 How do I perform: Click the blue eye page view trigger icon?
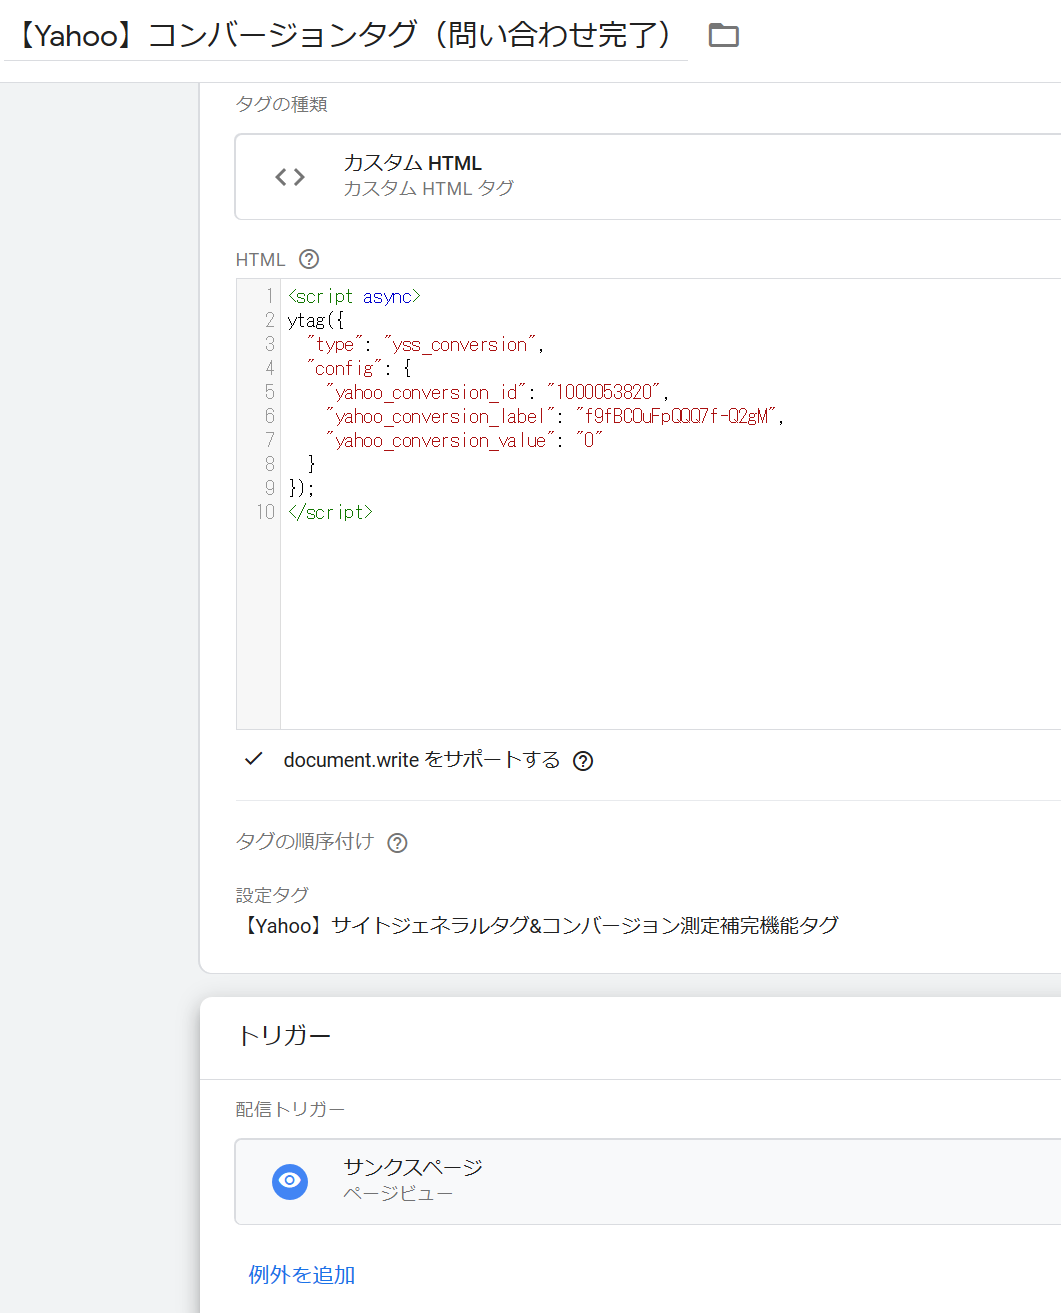(290, 1181)
